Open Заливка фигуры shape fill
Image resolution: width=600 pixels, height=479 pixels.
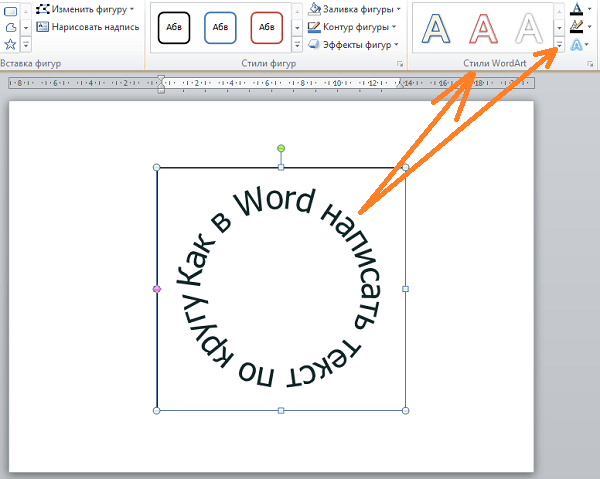click(x=354, y=9)
